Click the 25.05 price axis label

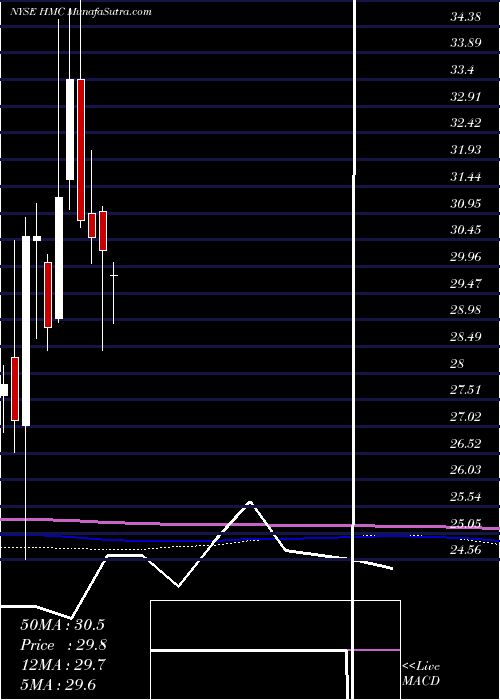pyautogui.click(x=466, y=523)
